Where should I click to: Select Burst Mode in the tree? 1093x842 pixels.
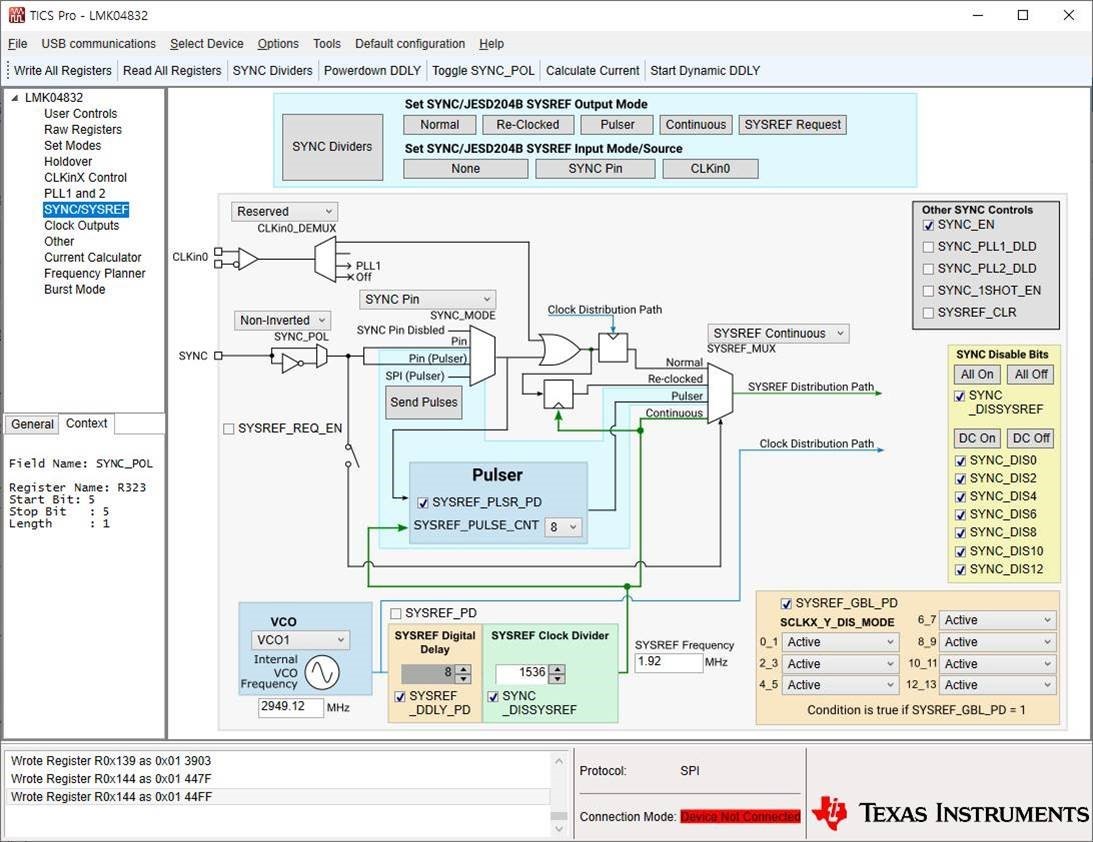pyautogui.click(x=75, y=290)
